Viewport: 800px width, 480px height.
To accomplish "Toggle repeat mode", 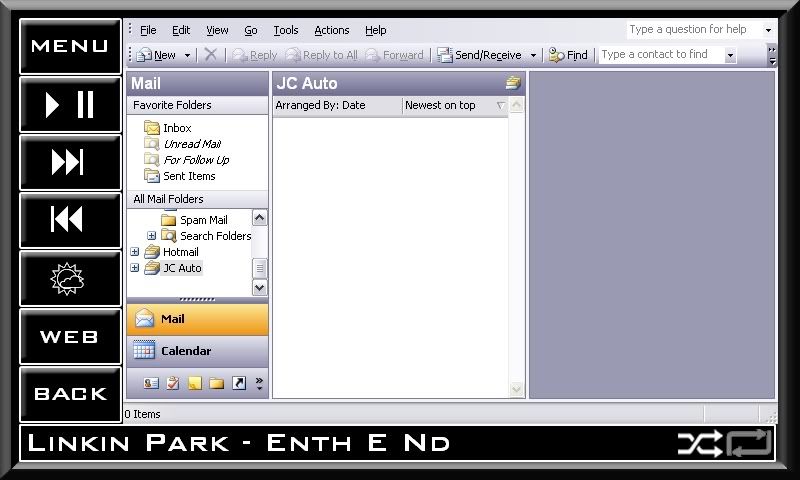I will point(749,443).
